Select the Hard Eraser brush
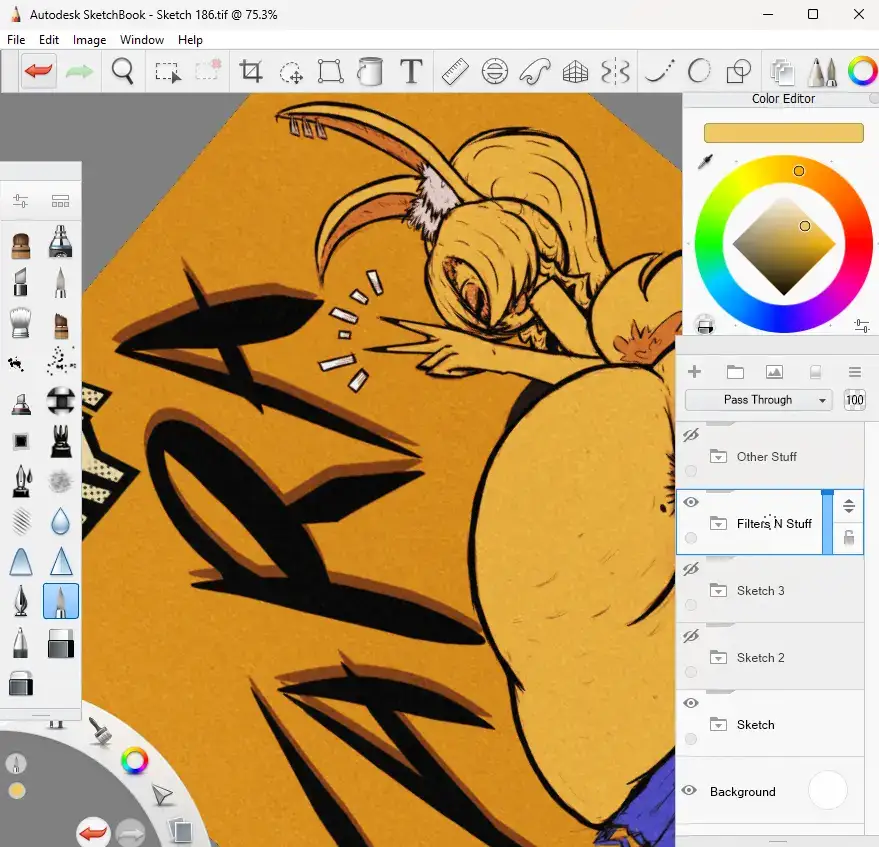 click(61, 643)
